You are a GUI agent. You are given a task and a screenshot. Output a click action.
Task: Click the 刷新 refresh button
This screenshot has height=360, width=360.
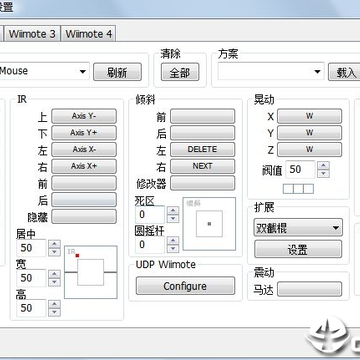tap(117, 72)
